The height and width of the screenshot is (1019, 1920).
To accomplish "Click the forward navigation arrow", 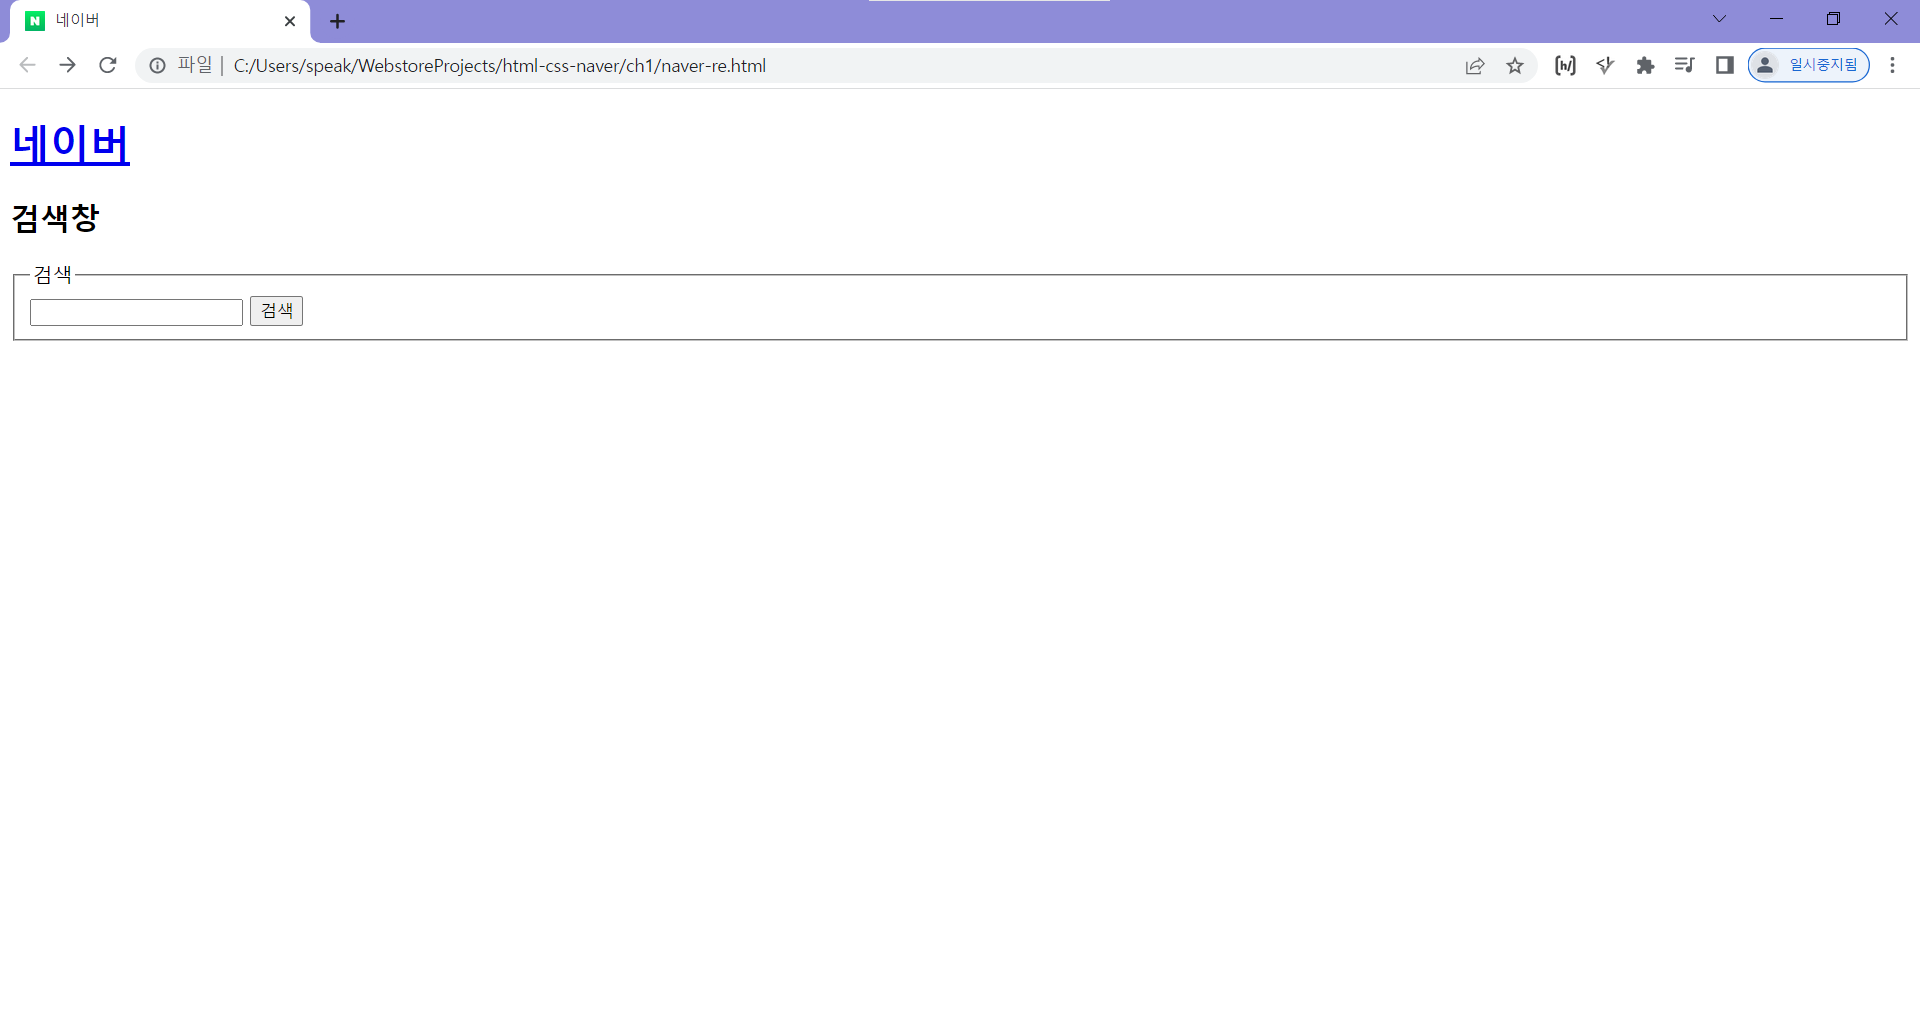I will 67,65.
